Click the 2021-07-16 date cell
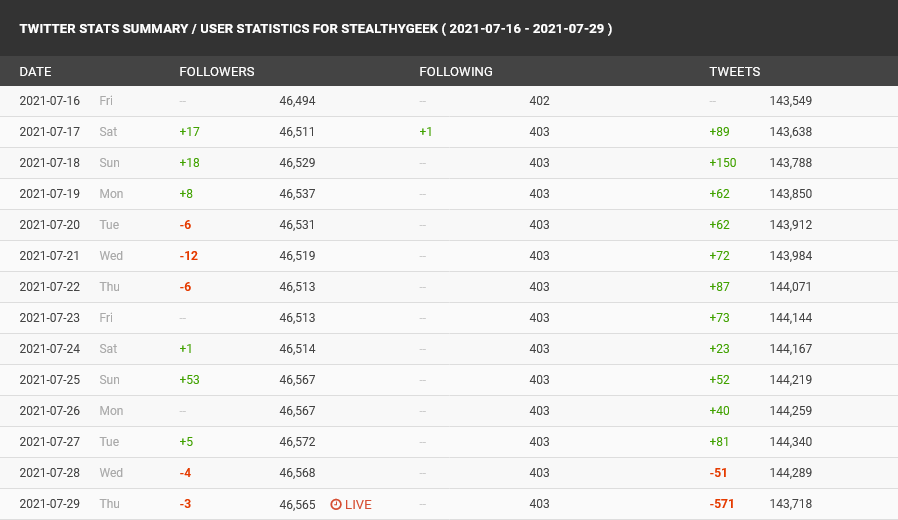This screenshot has width=898, height=520. click(x=50, y=101)
